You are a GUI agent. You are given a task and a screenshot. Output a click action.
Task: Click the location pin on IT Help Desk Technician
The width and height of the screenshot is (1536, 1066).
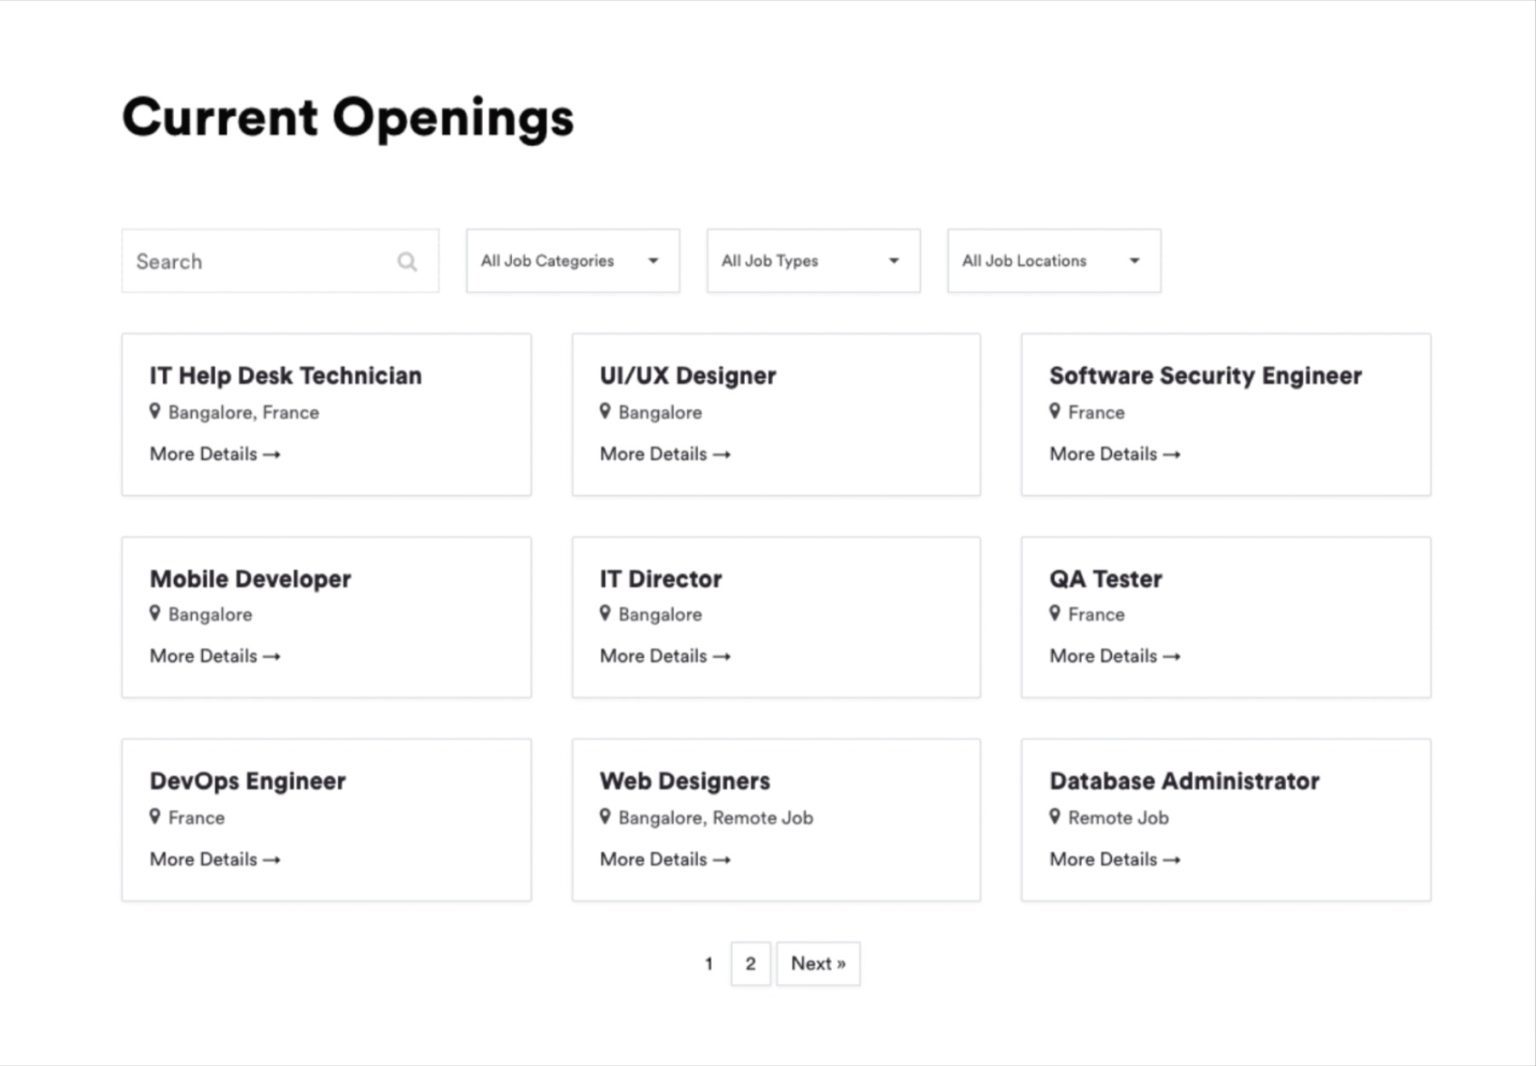pyautogui.click(x=156, y=411)
